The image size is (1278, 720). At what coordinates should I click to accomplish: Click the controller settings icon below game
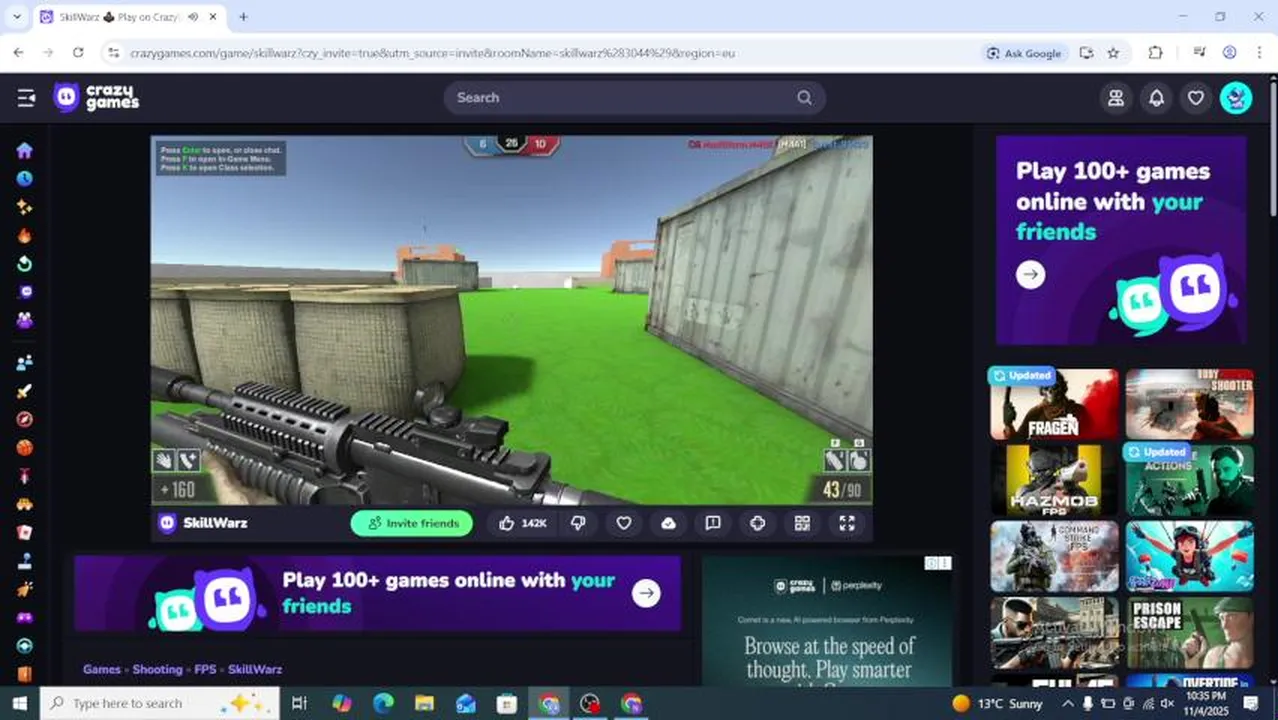758,523
